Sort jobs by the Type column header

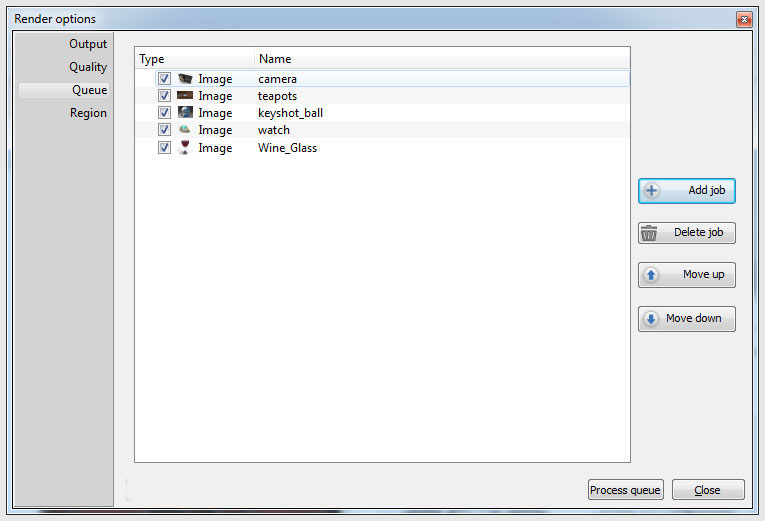194,59
